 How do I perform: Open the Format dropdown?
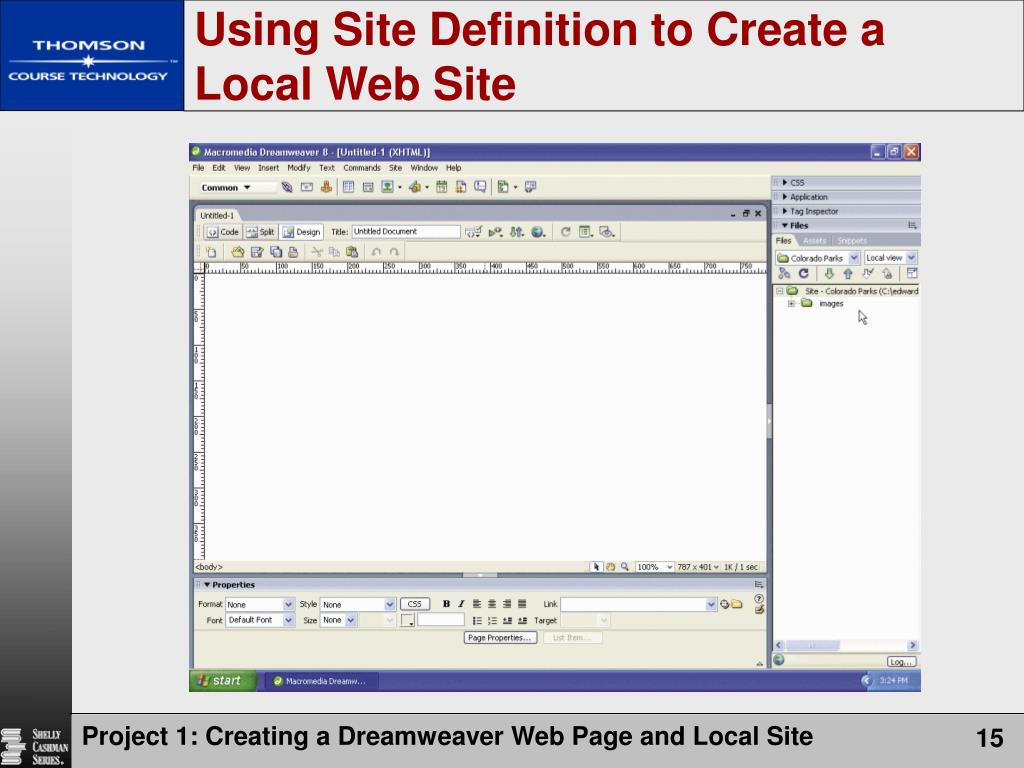click(x=260, y=605)
